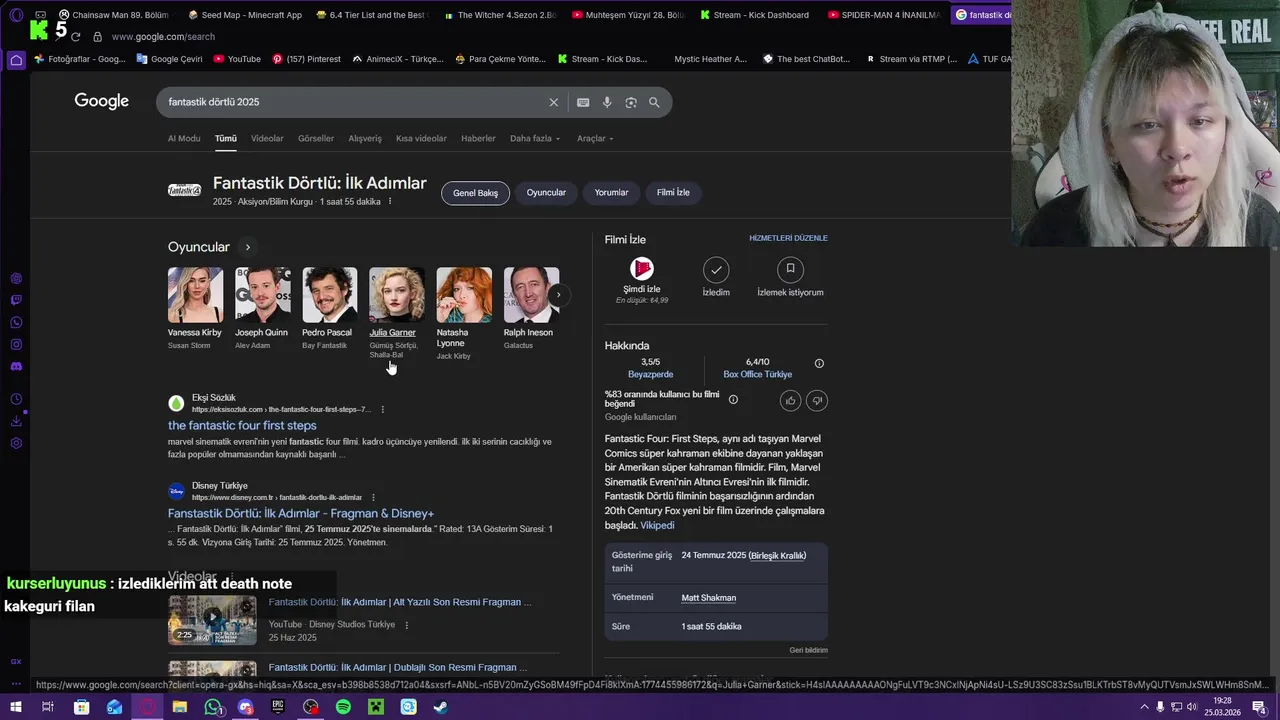Open the fantastic four first steps result
The image size is (1280, 720).
point(242,425)
